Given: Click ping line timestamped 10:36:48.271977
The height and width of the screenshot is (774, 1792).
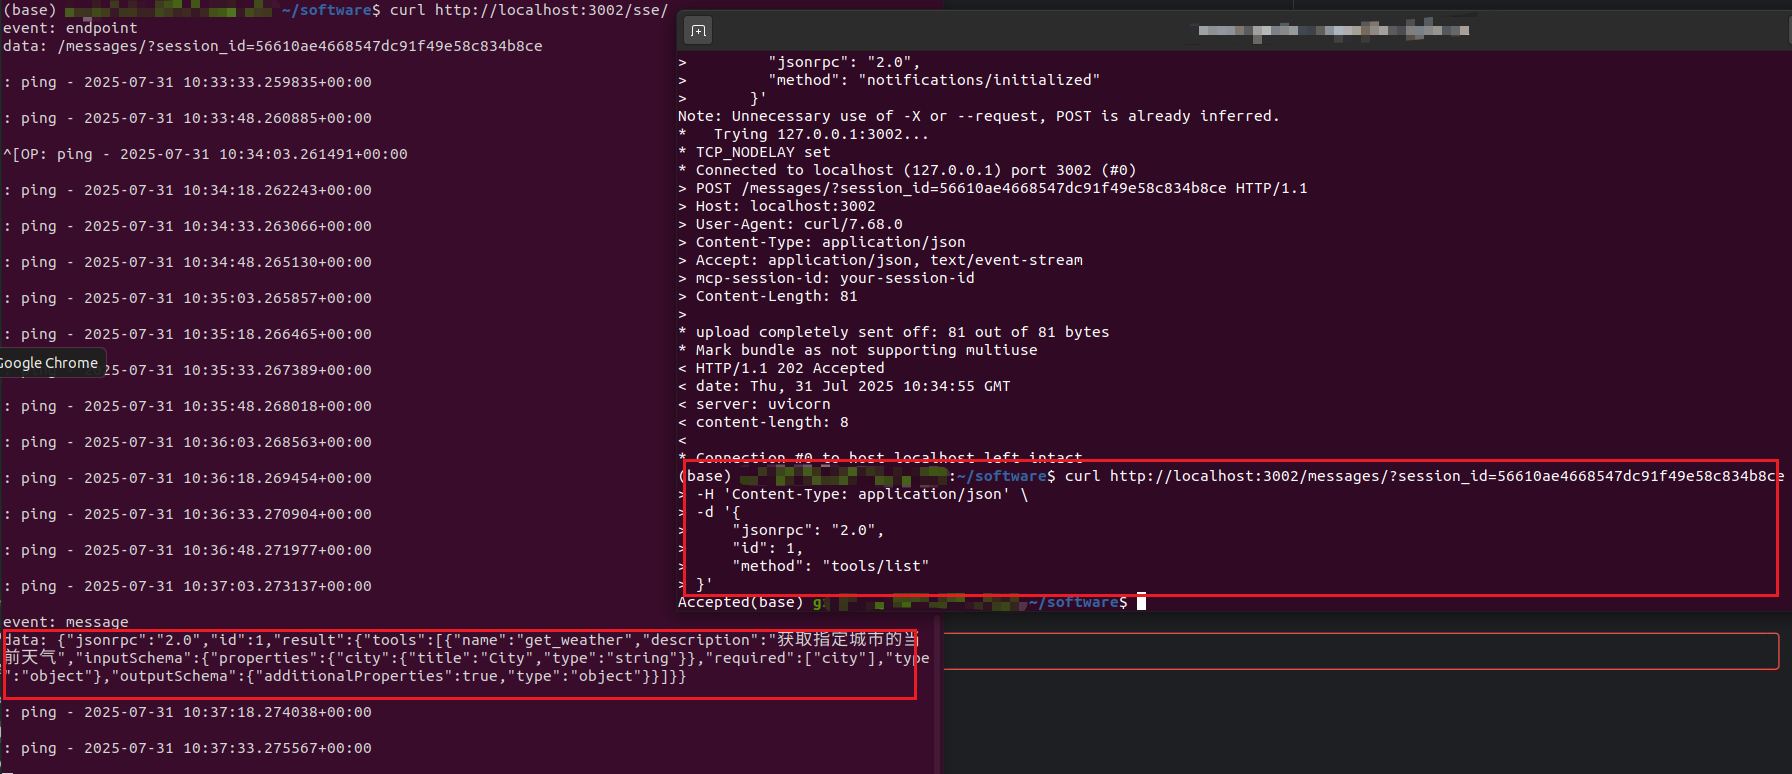Looking at the screenshot, I should [188, 550].
